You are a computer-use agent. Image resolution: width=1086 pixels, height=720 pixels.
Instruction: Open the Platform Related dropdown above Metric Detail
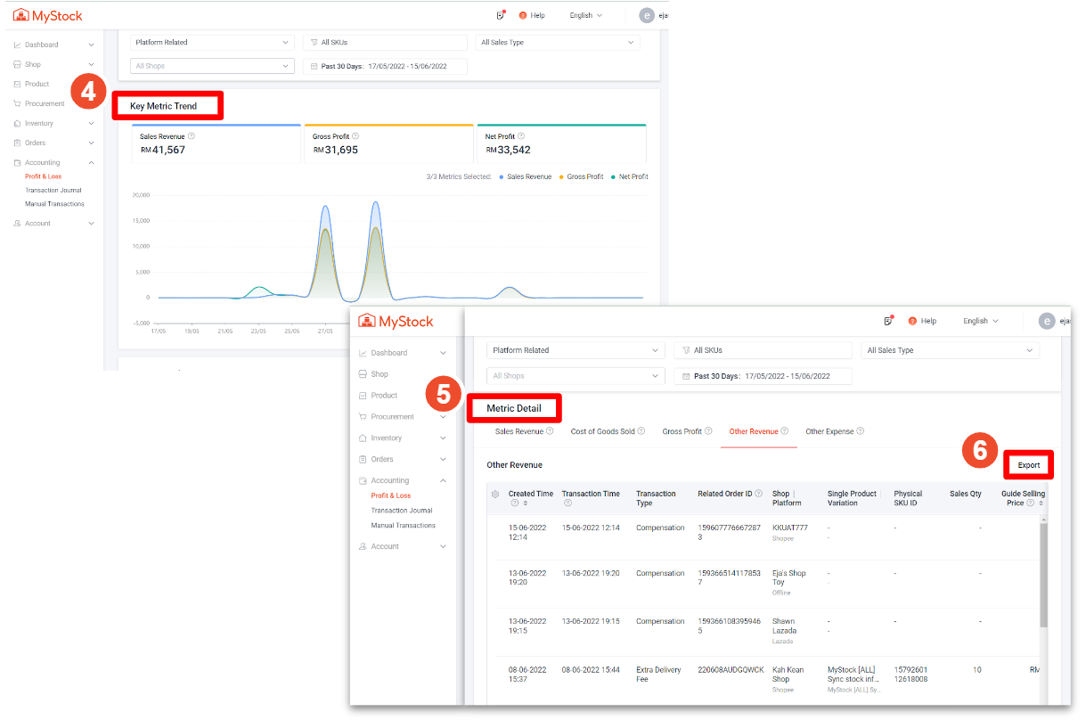coord(576,351)
